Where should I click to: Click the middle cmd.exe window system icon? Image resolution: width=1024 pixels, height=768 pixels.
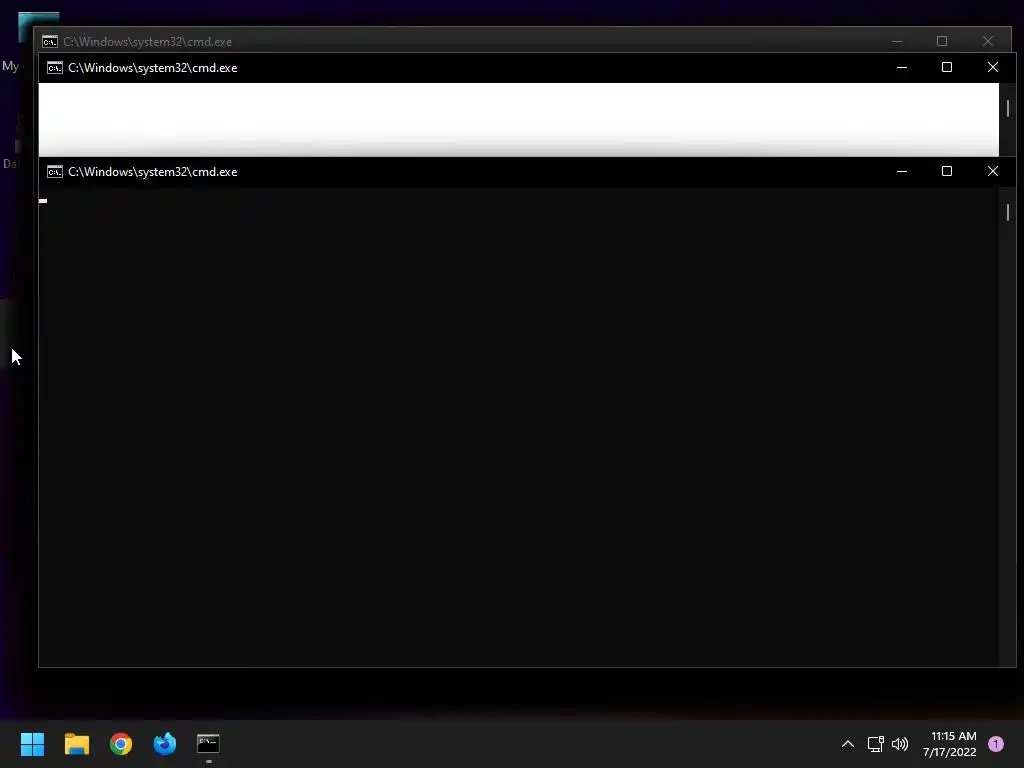click(55, 68)
